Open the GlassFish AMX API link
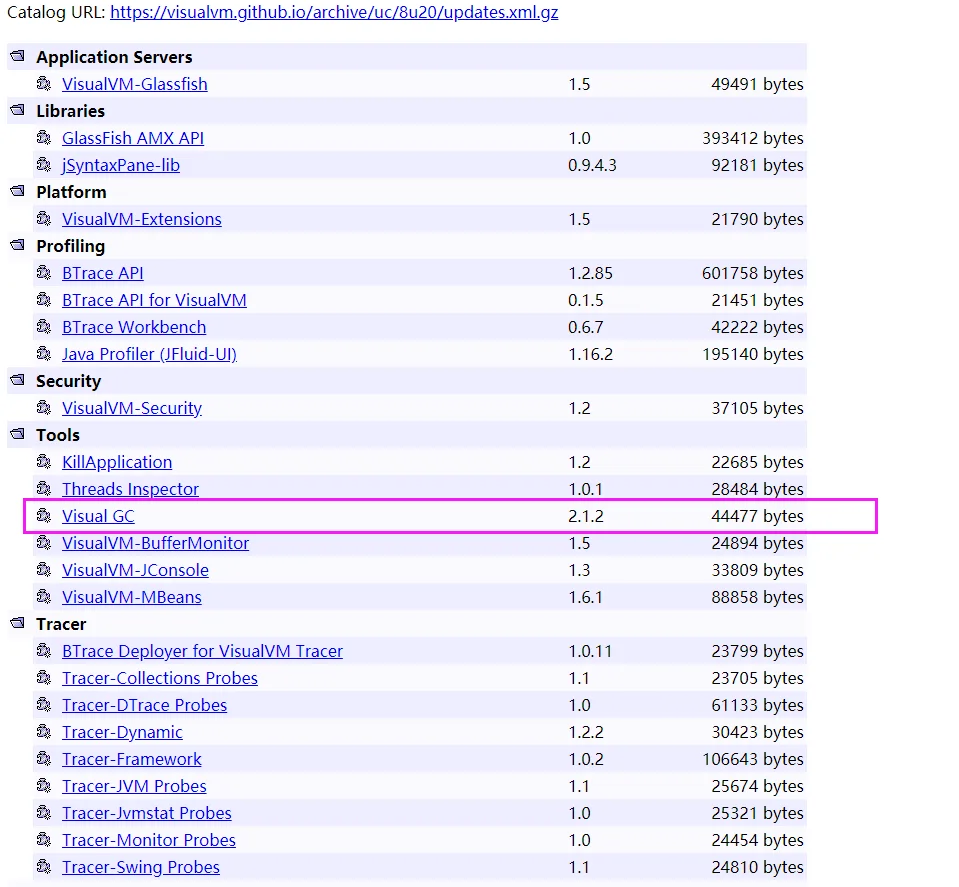 coord(133,138)
